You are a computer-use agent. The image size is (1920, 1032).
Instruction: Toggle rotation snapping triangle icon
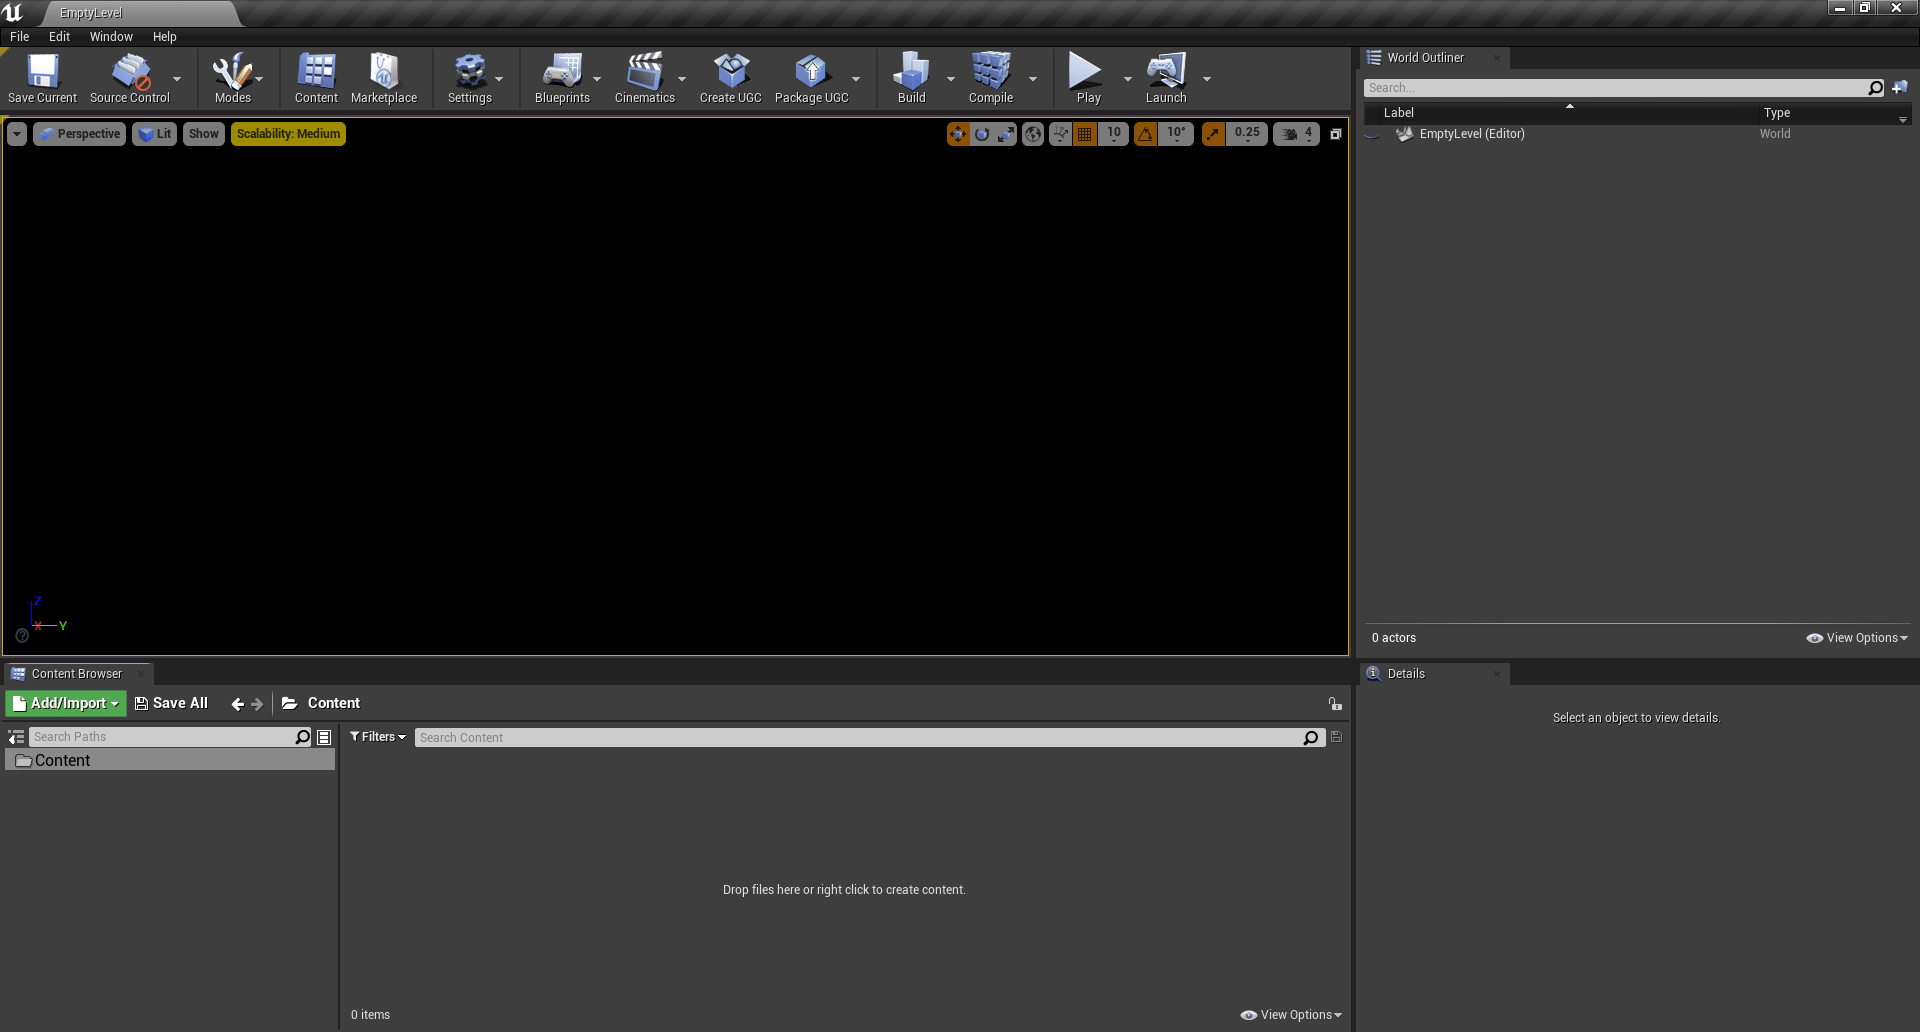(1146, 134)
